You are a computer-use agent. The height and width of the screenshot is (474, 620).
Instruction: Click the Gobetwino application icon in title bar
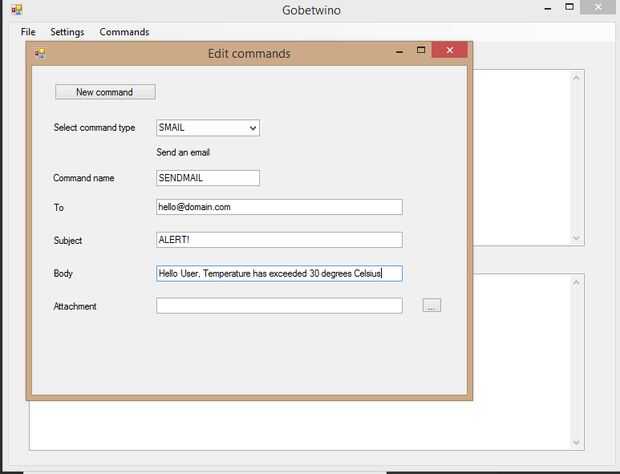click(x=17, y=9)
